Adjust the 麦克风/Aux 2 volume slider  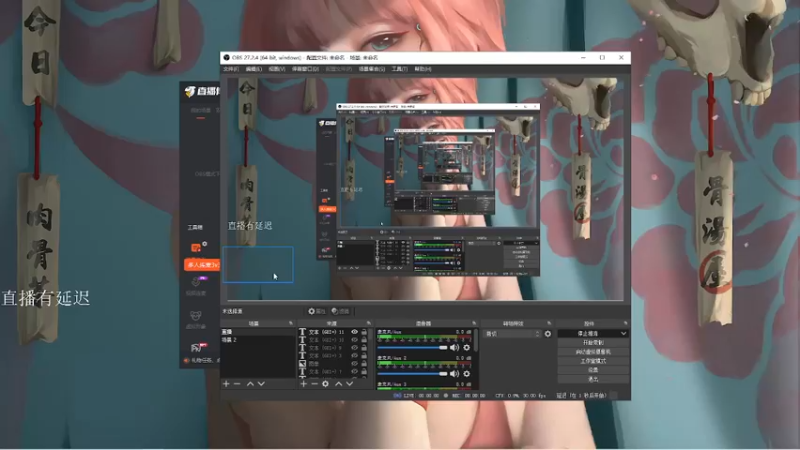point(412,373)
